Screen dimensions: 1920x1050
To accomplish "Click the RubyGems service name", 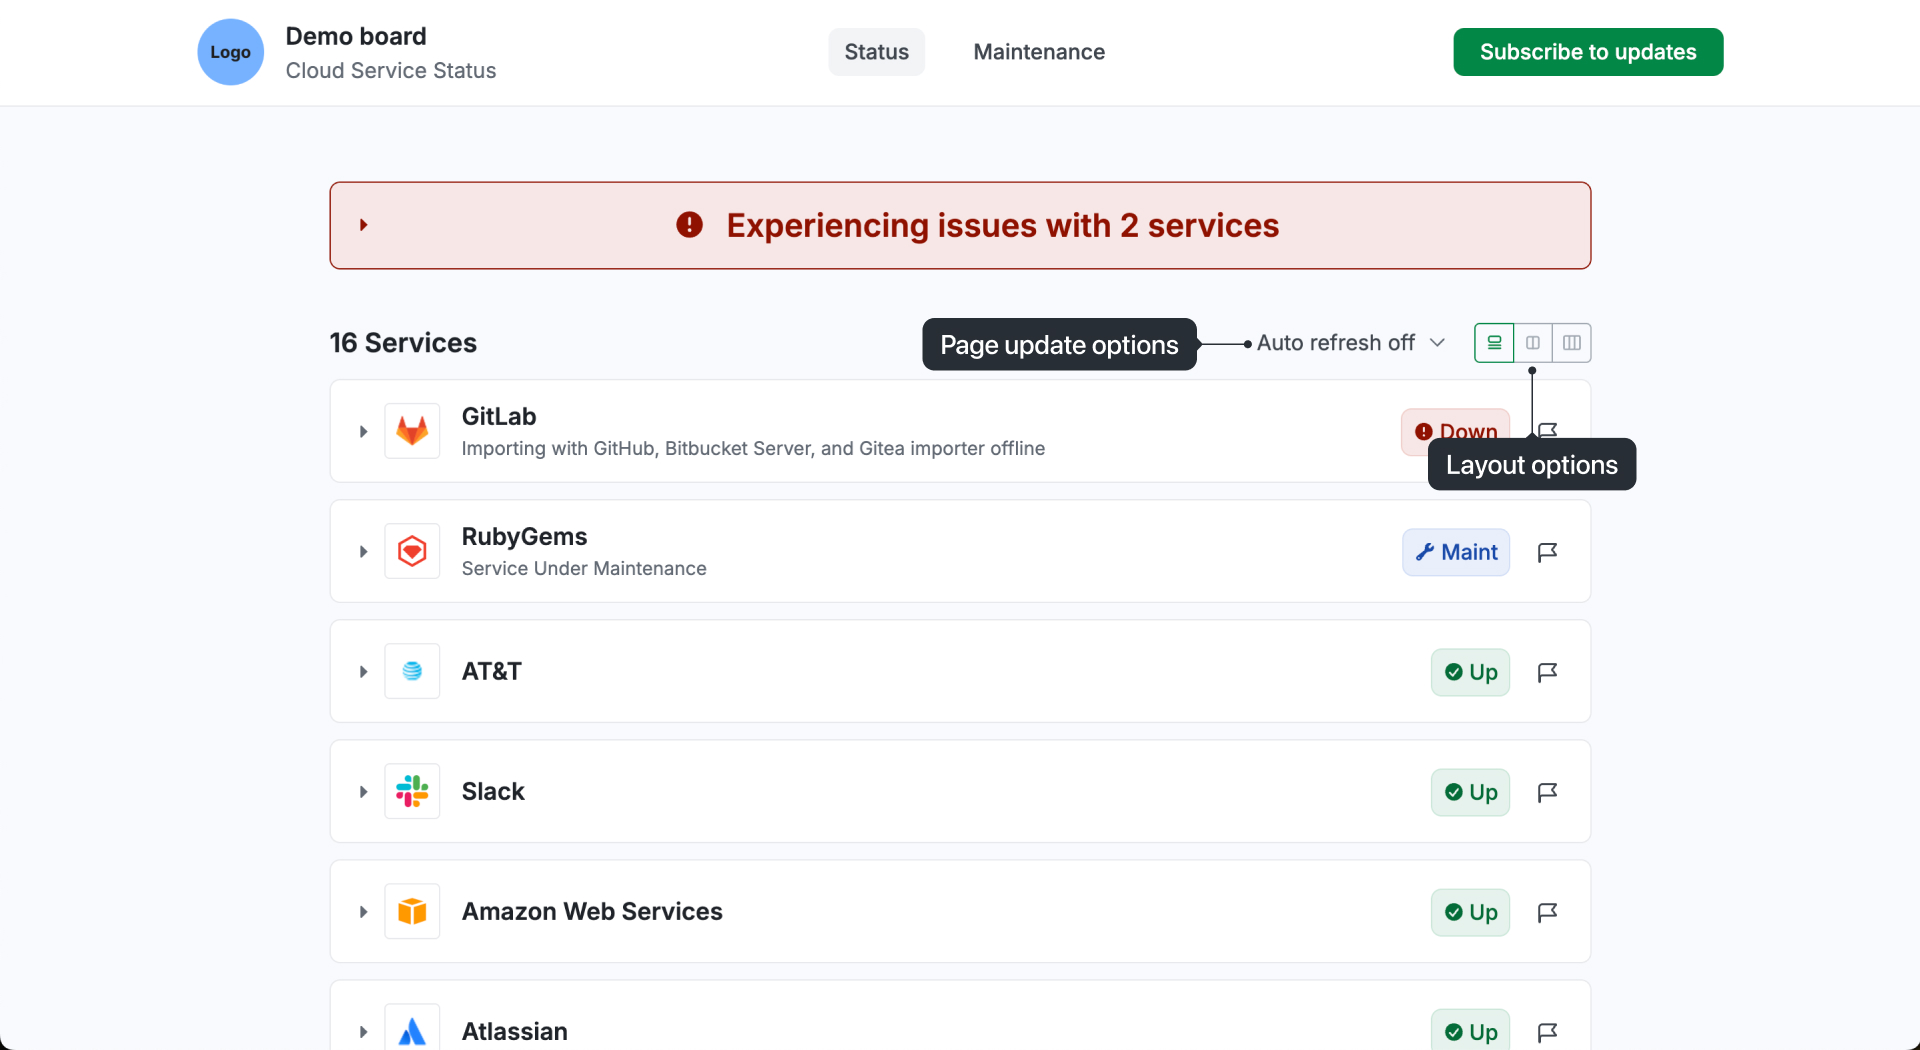I will point(524,536).
